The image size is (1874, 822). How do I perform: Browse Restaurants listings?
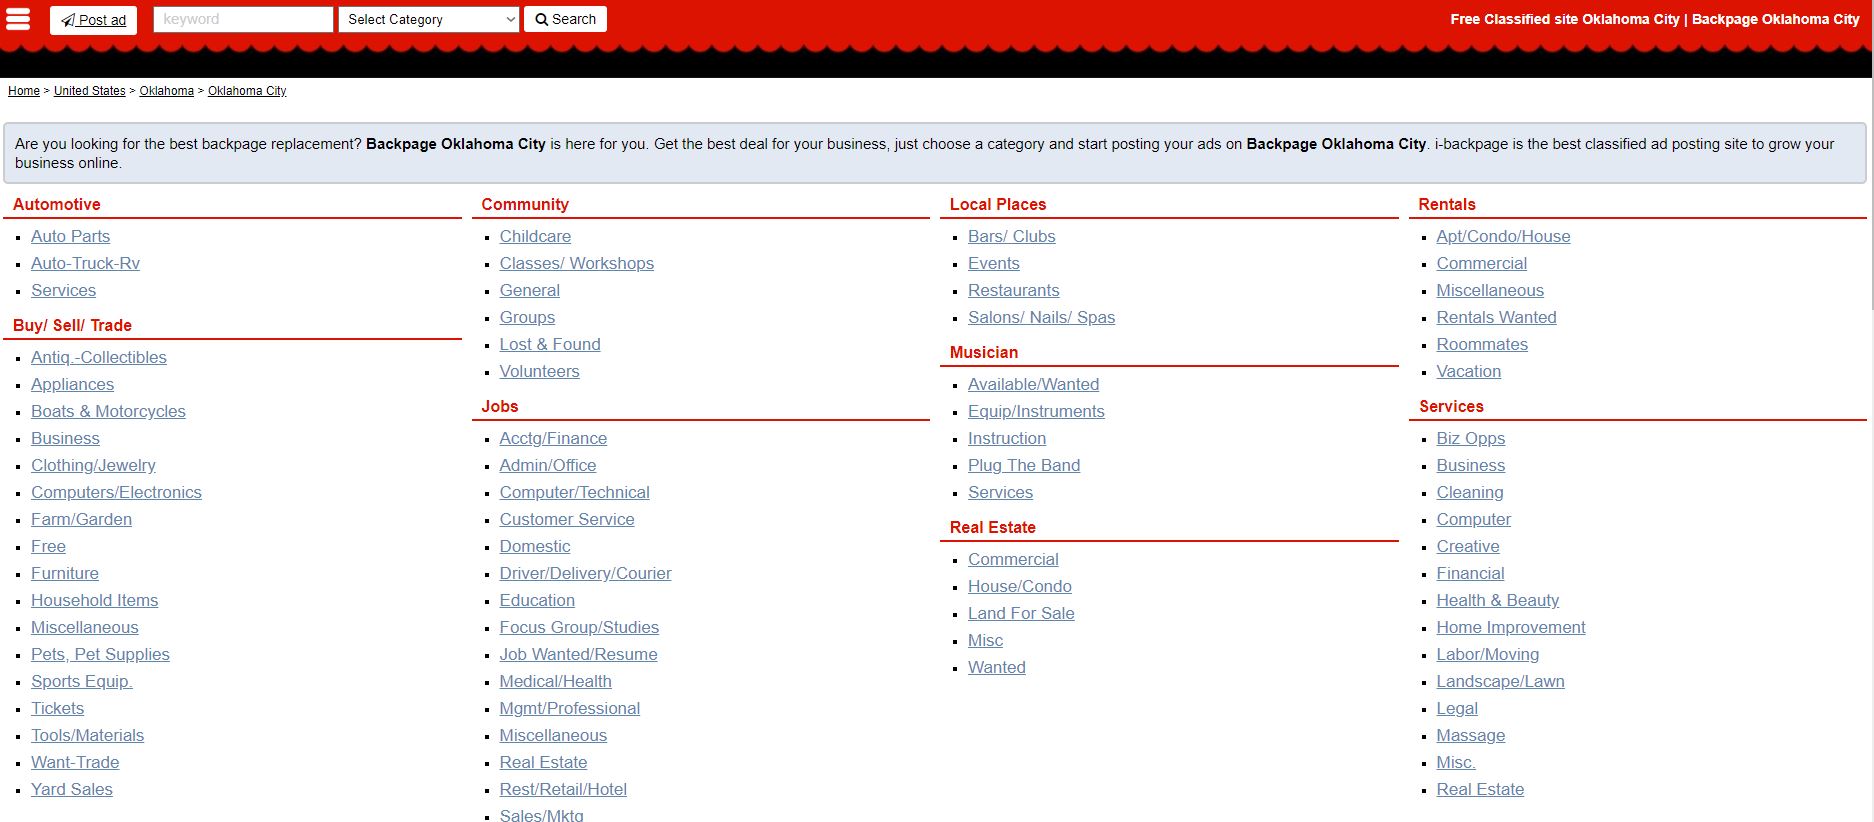(x=1014, y=290)
